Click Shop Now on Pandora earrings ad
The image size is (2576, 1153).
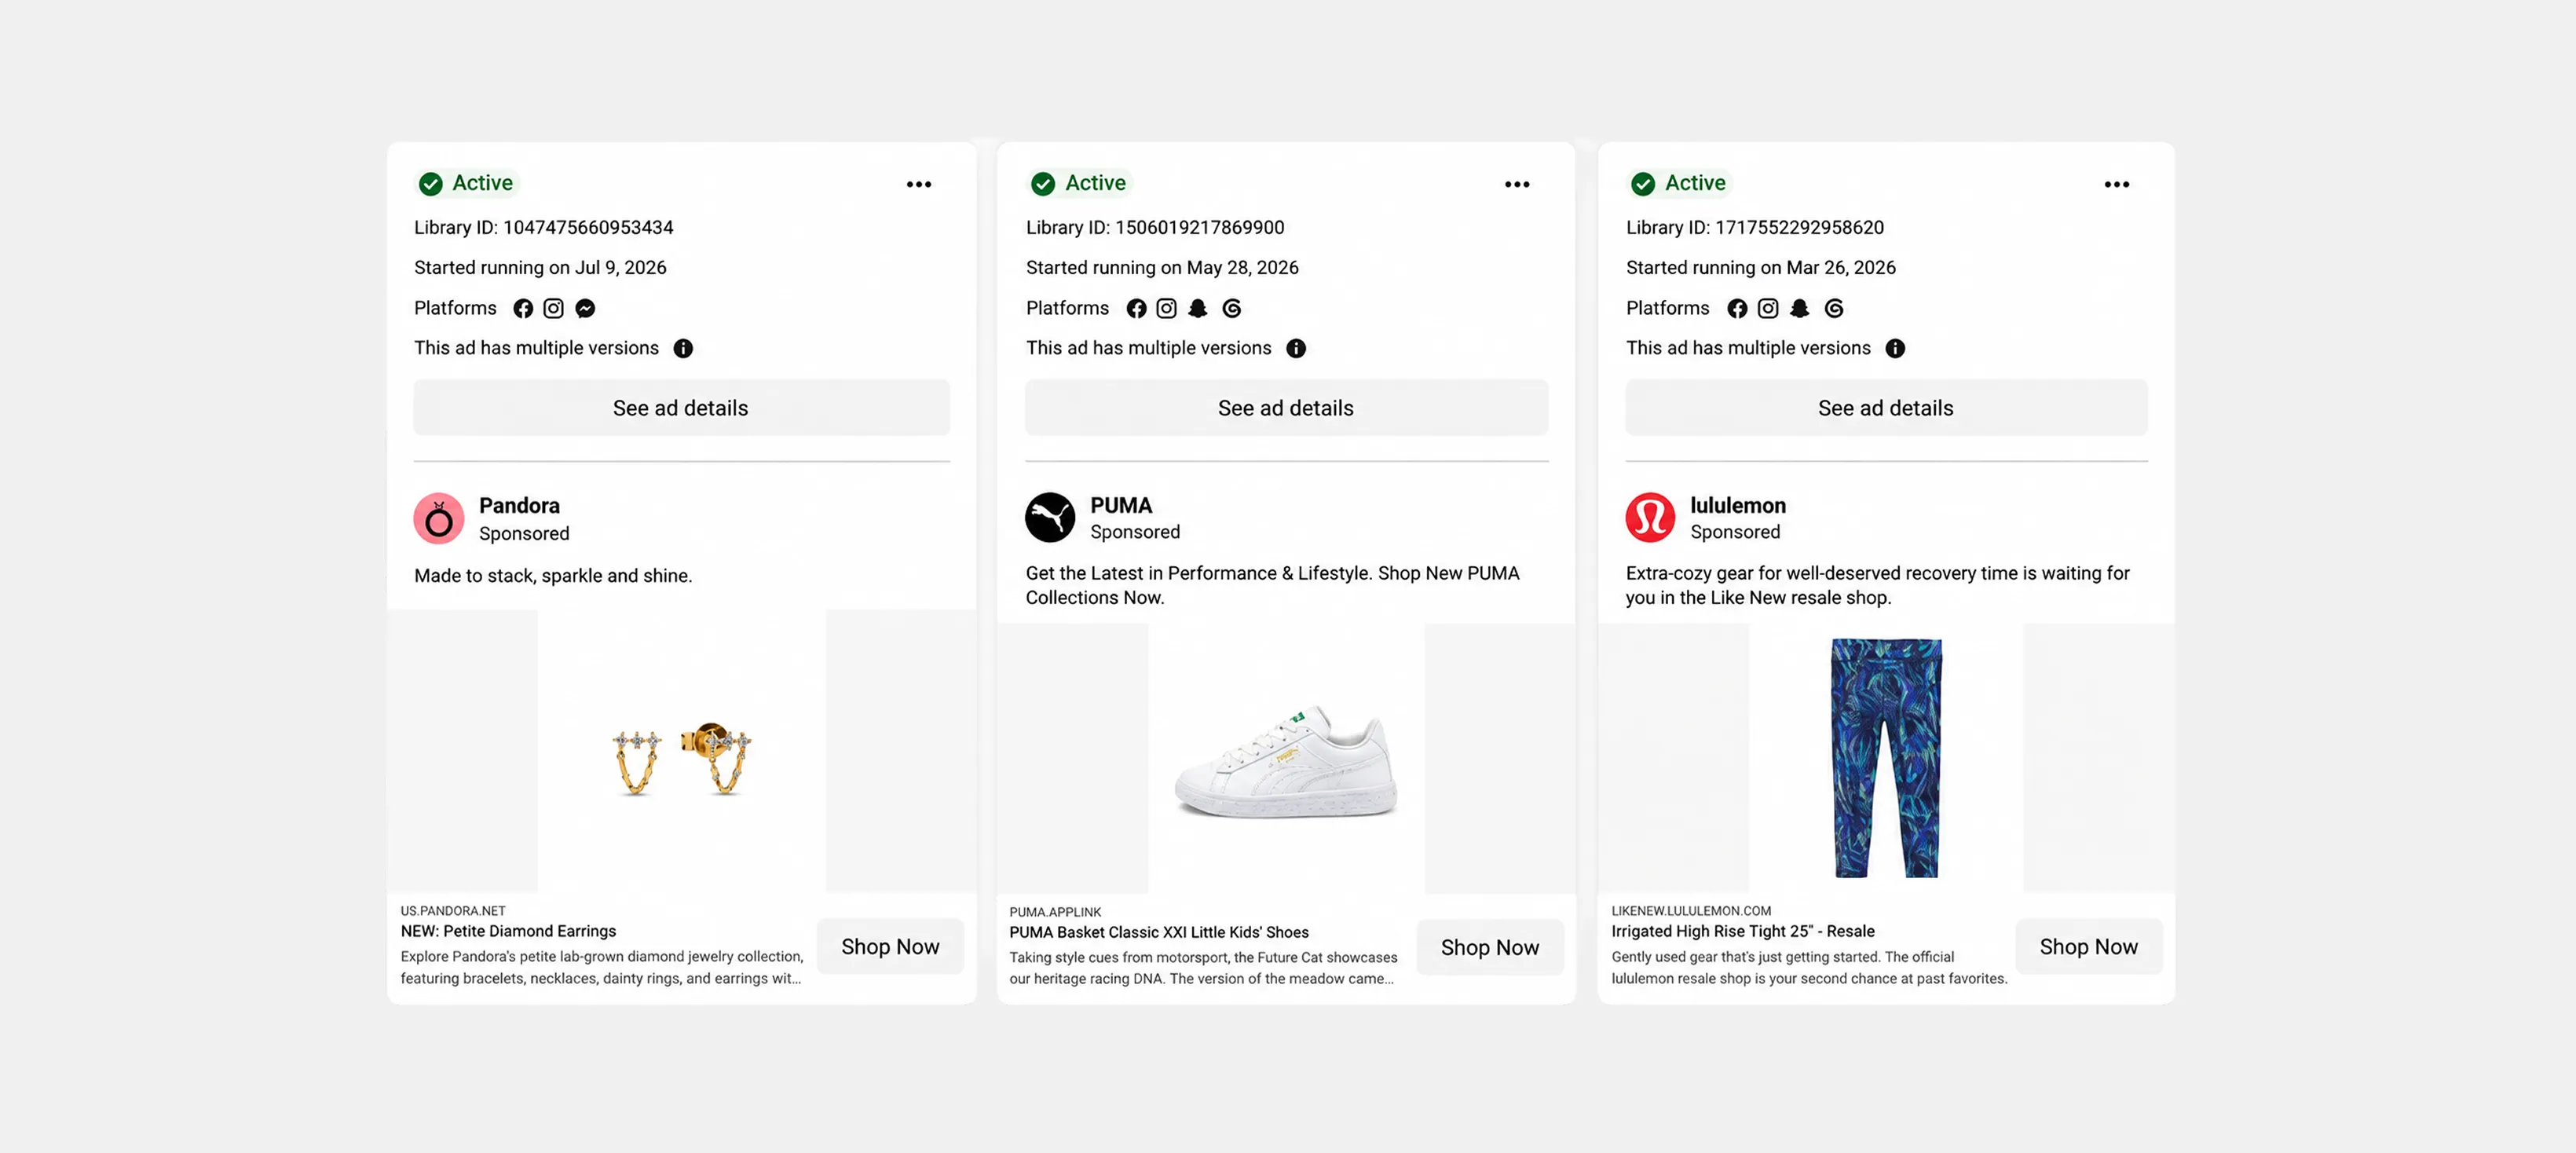pos(890,946)
